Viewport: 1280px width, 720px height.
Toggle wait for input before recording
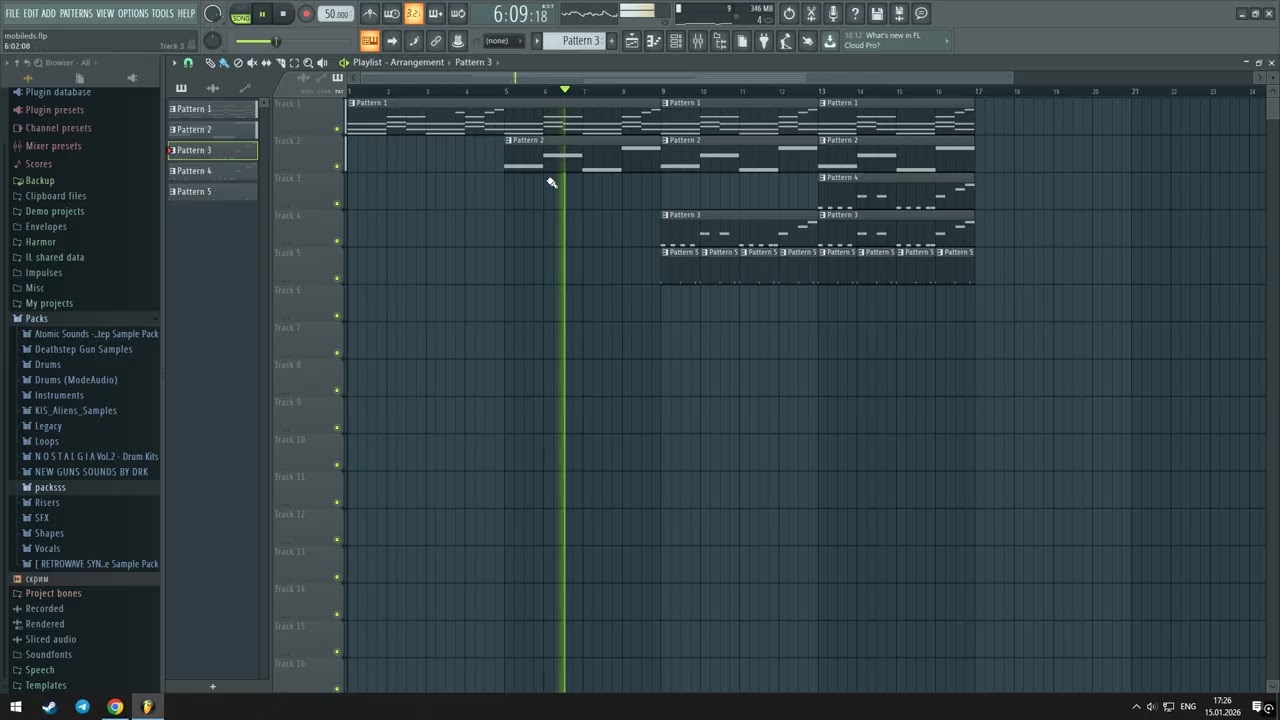[x=391, y=13]
